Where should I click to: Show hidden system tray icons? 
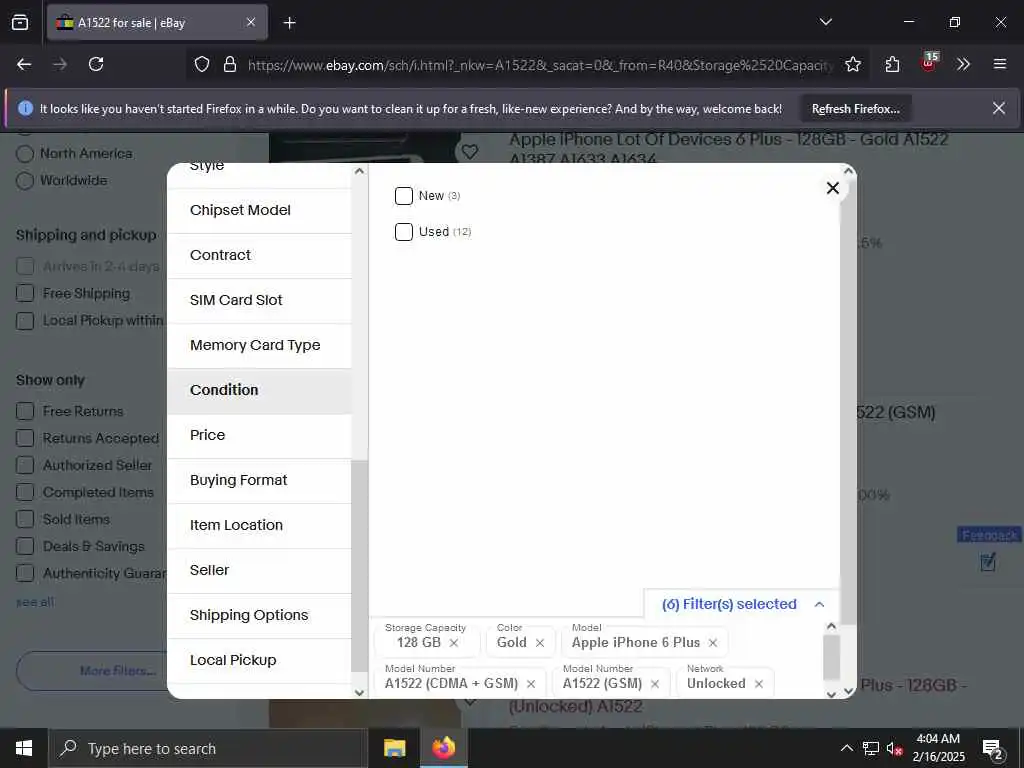pyautogui.click(x=846, y=748)
